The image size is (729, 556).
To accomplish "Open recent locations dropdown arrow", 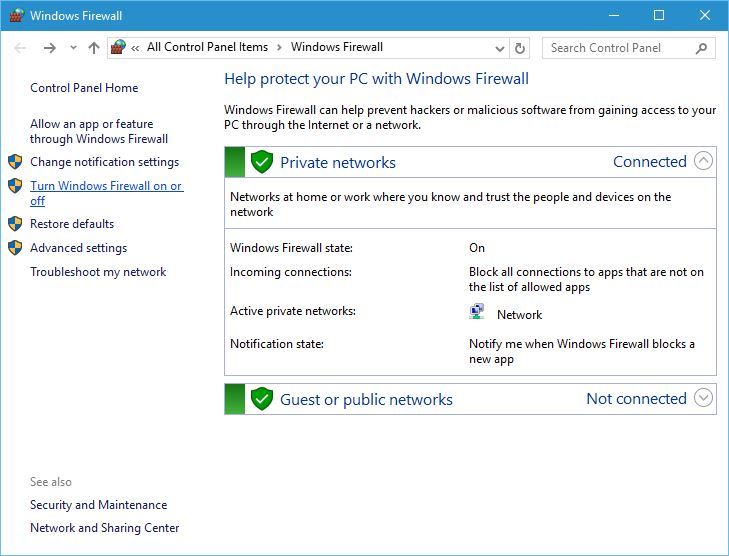I will point(73,47).
